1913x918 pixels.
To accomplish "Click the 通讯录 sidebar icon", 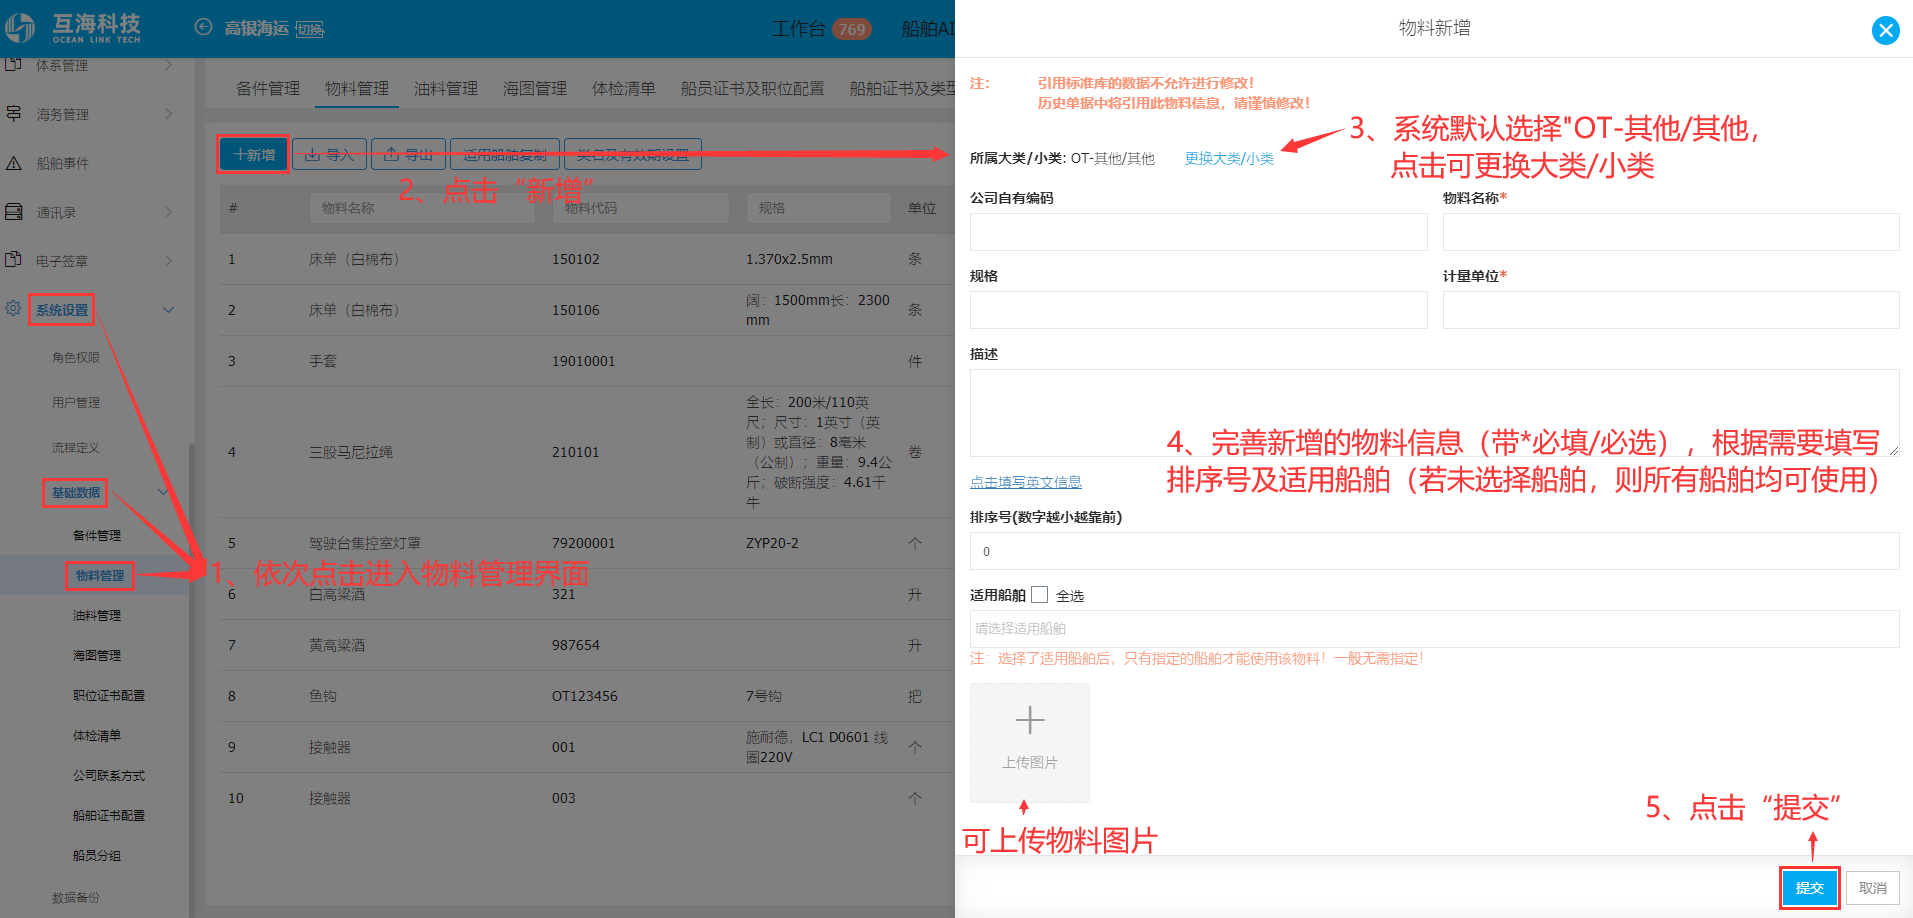I will [14, 212].
